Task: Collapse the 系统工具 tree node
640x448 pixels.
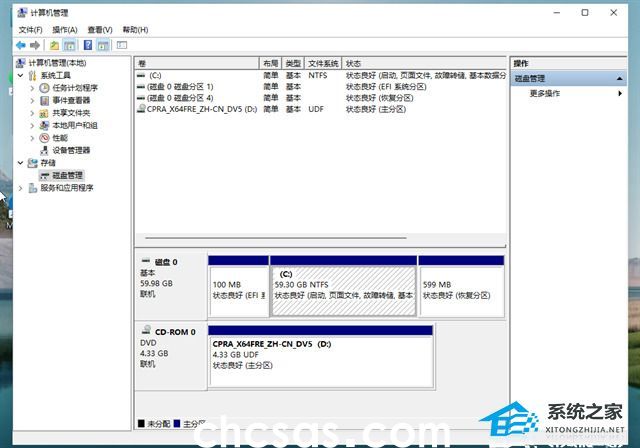Action: pyautogui.click(x=20, y=75)
